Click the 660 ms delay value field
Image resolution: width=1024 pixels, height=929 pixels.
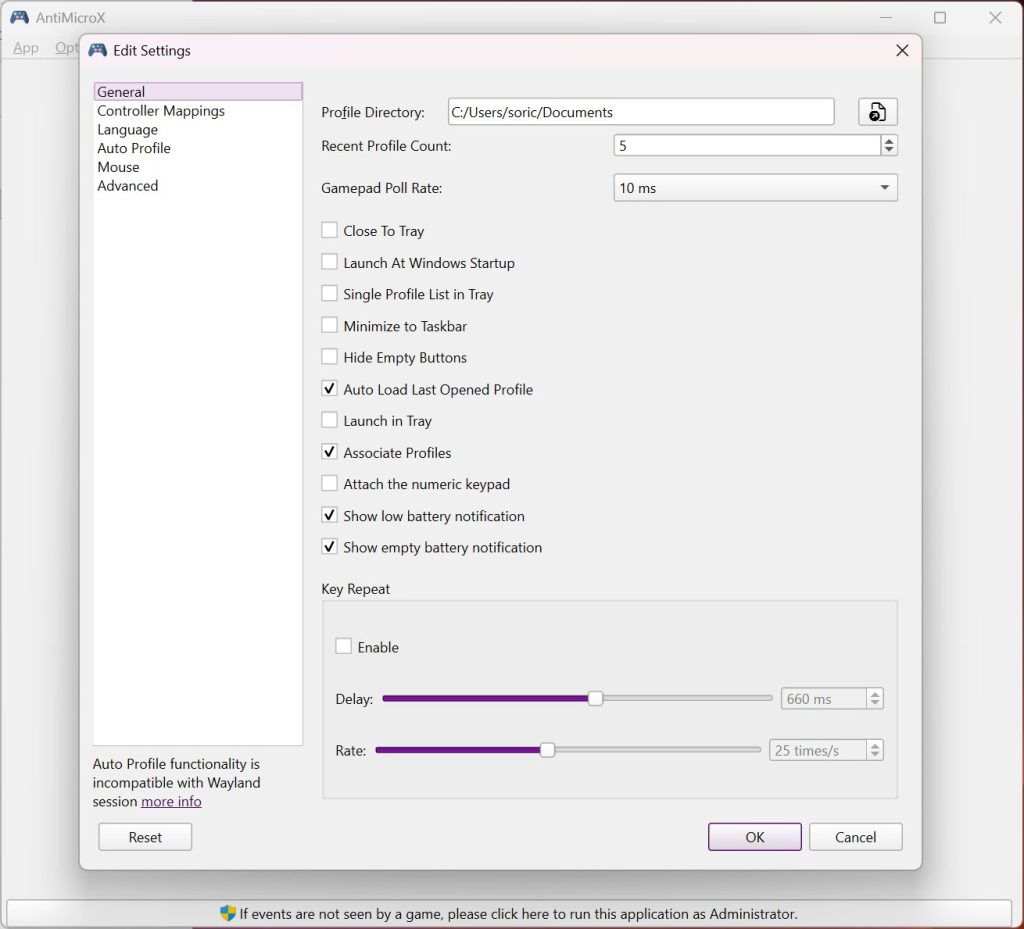point(824,699)
